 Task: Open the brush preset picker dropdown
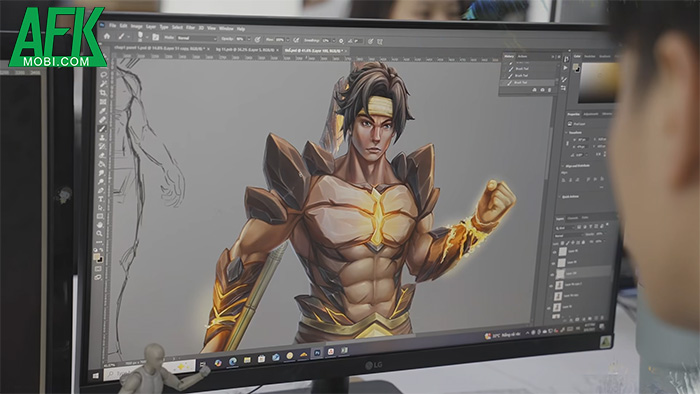click(147, 37)
